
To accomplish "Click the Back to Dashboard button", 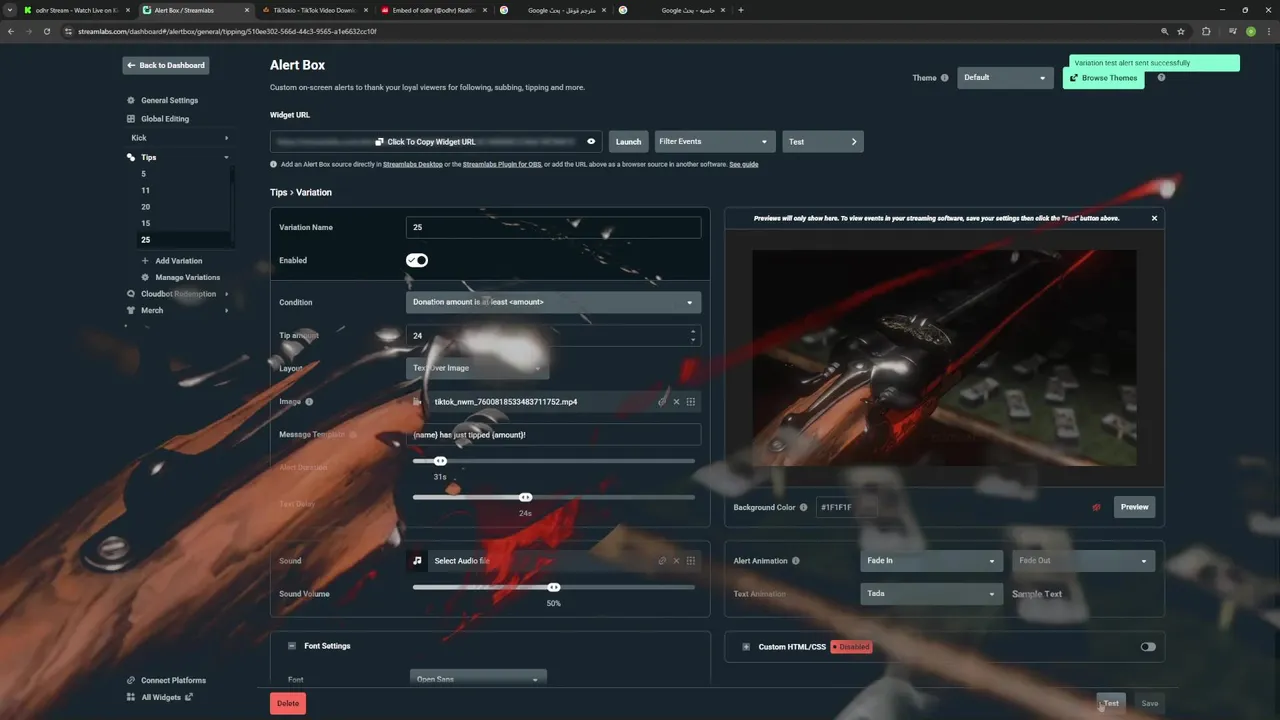I will [166, 65].
